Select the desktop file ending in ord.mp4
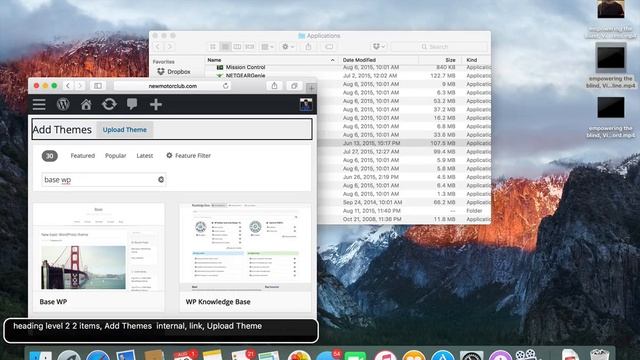The height and width of the screenshot is (360, 640). [611, 118]
